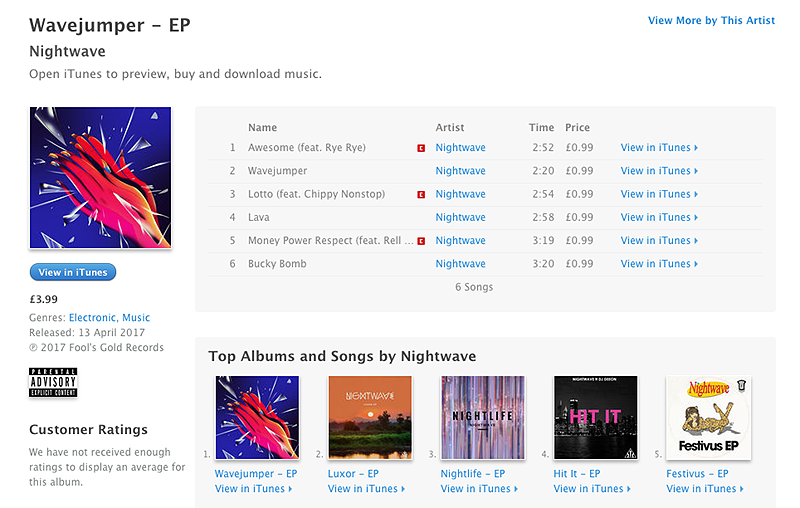Click explicit badge on Lotto track
The image size is (800, 508).
coord(421,194)
